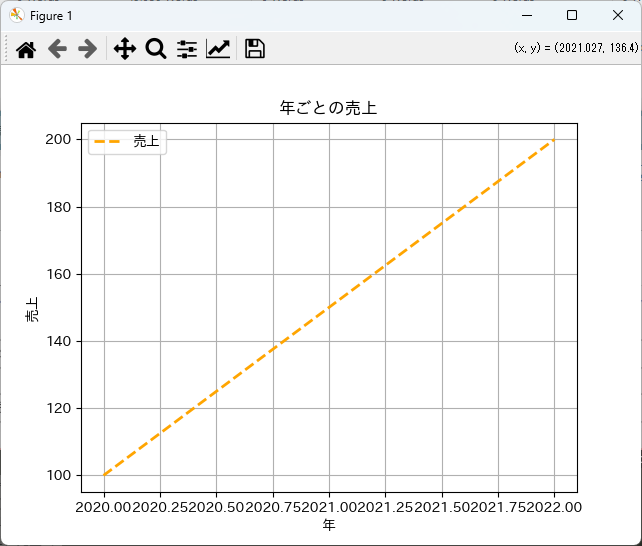Image resolution: width=642 pixels, height=546 pixels.
Task: Minimize the Figure 1 window
Action: 526,15
